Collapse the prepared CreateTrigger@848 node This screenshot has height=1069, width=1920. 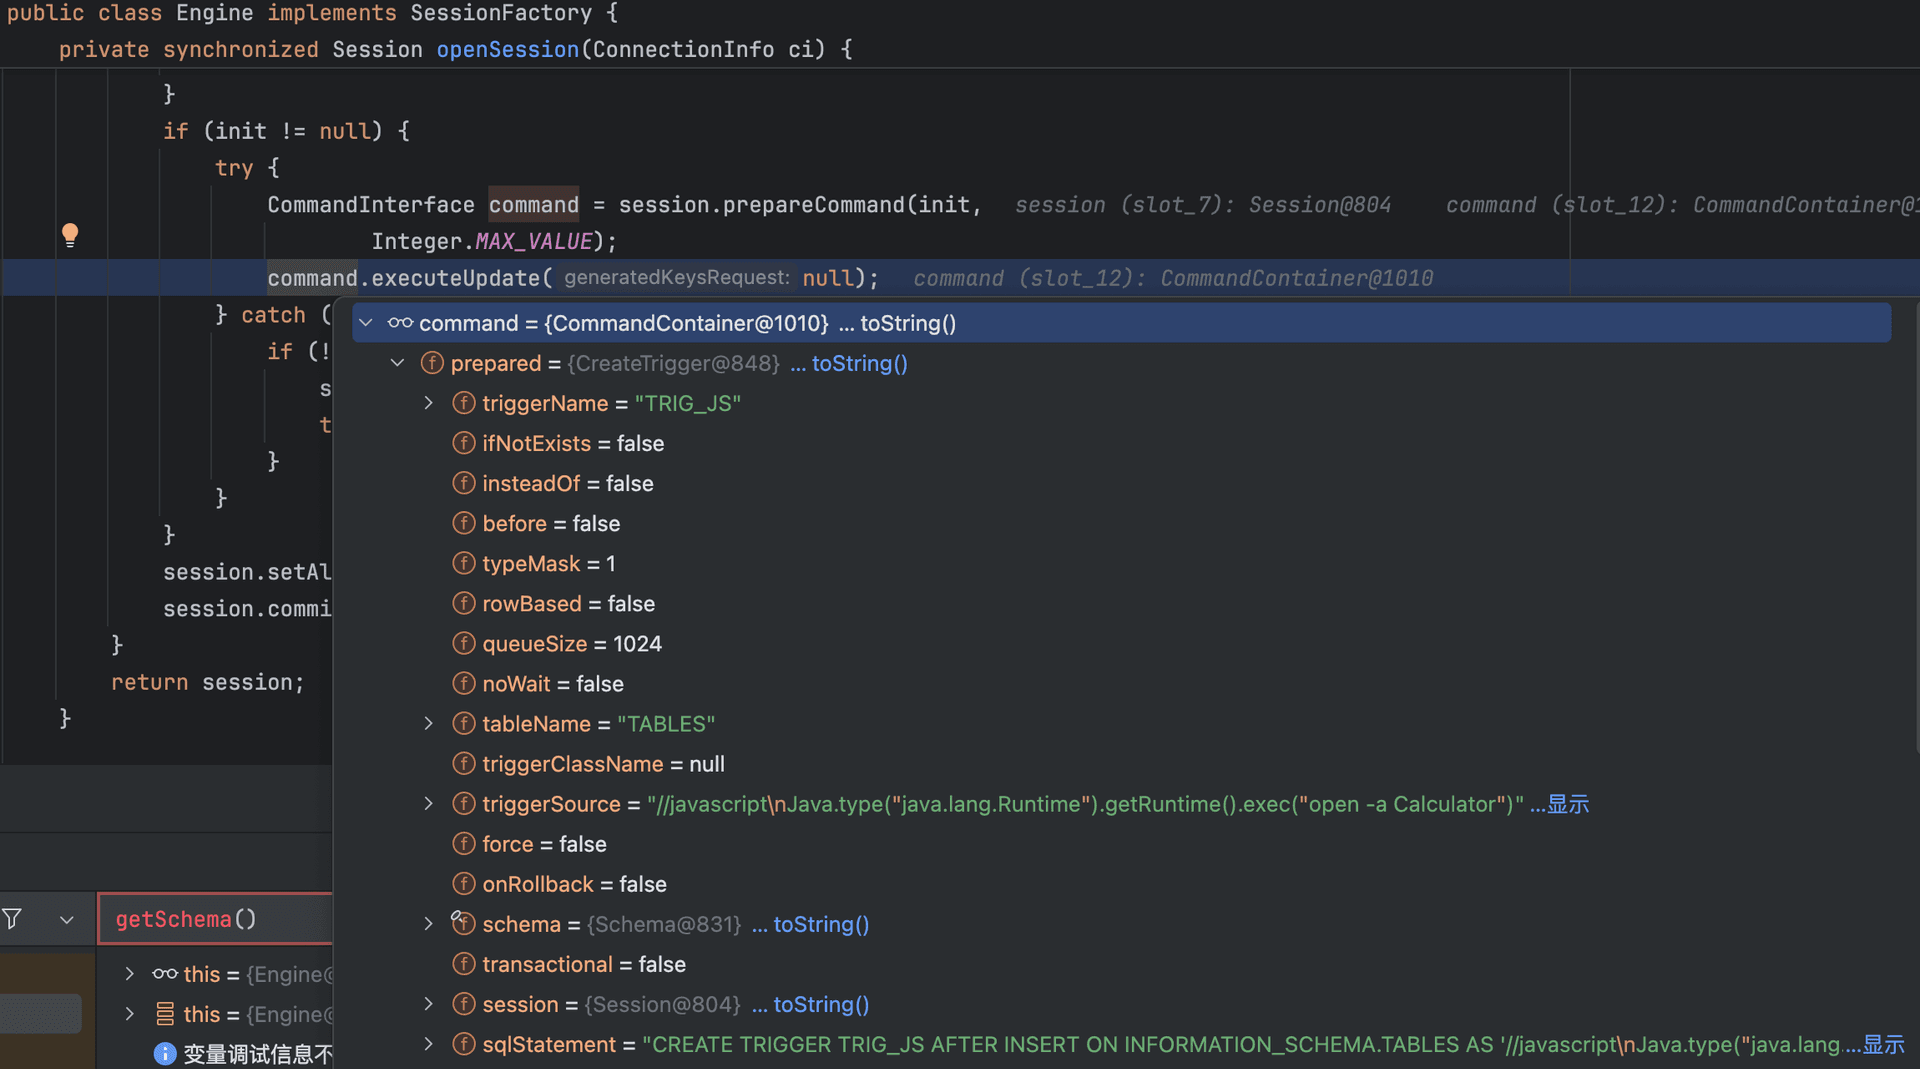coord(398,363)
